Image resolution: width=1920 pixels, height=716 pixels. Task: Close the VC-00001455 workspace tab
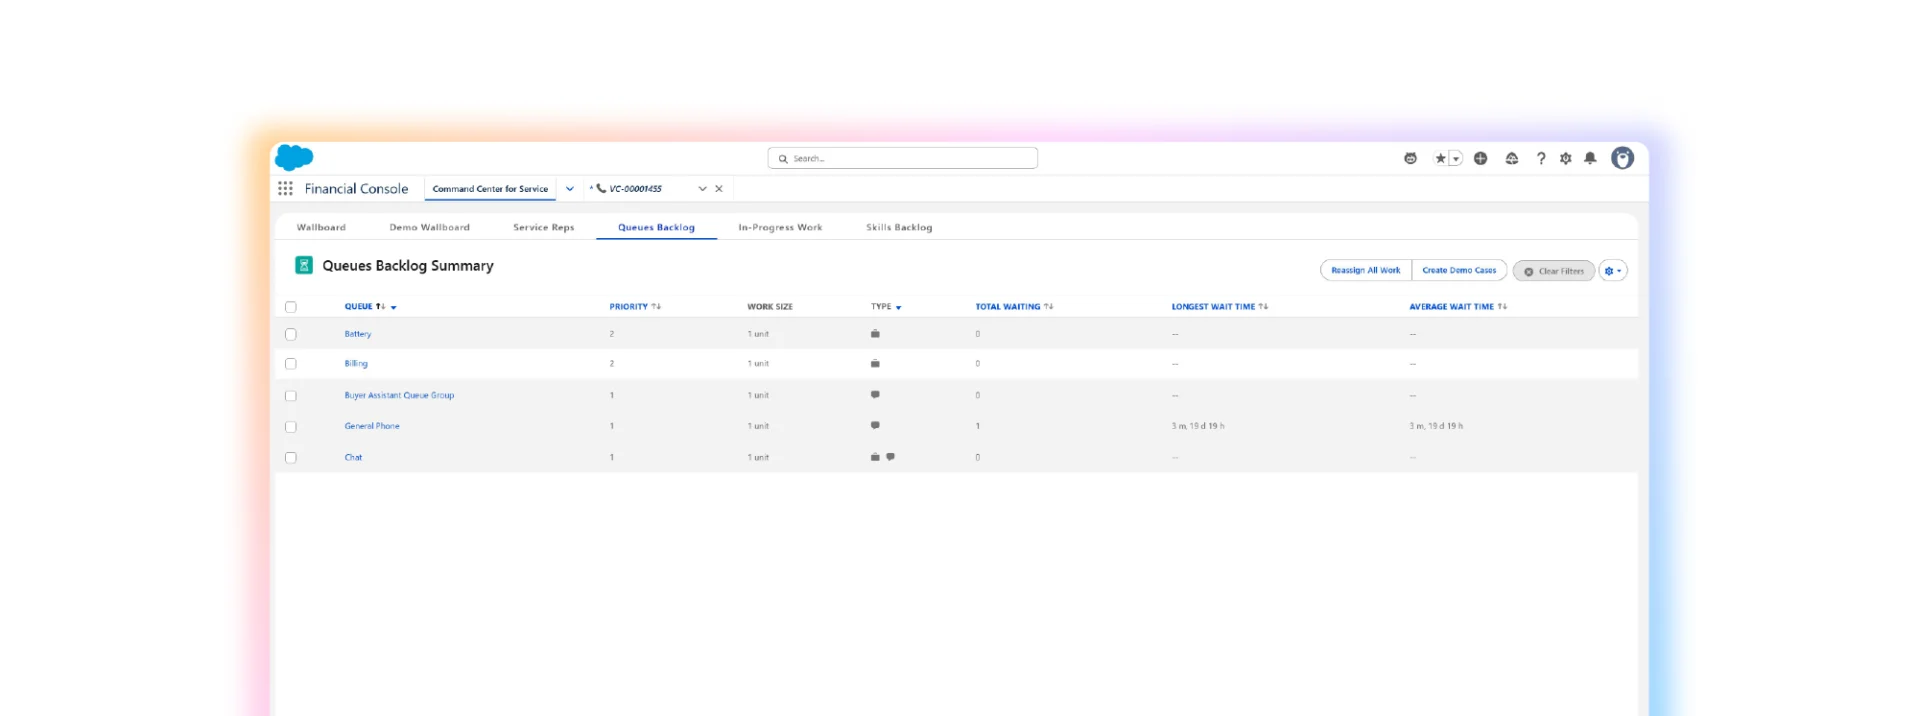[719, 188]
